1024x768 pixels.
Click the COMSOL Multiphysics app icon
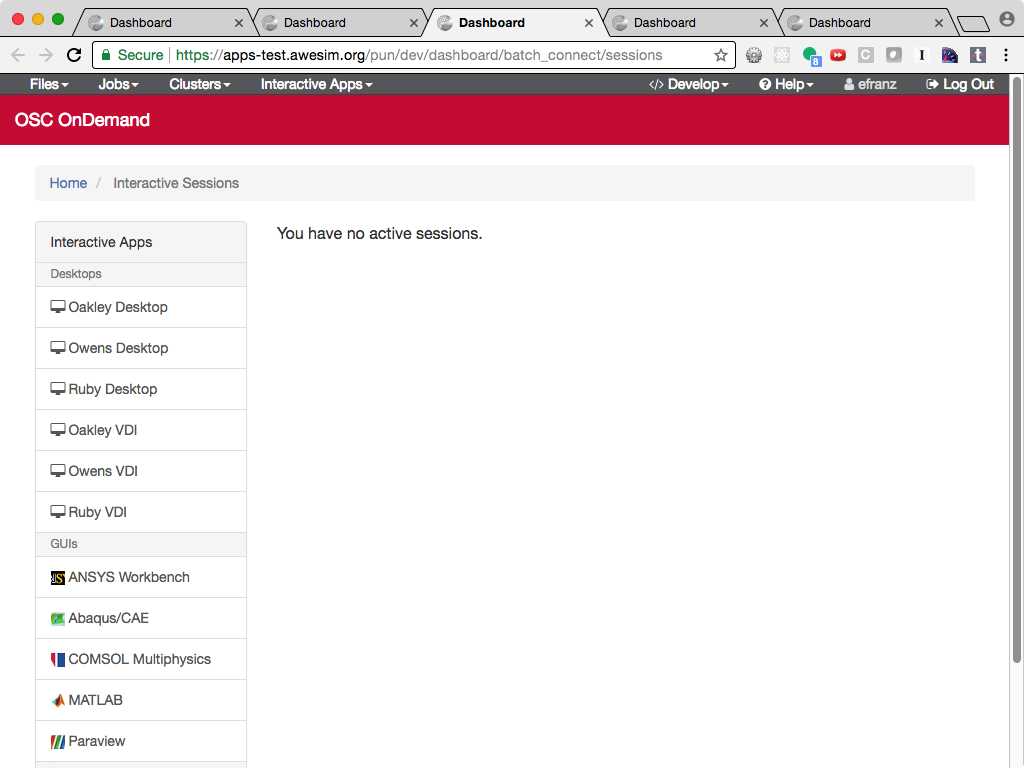[x=57, y=660]
